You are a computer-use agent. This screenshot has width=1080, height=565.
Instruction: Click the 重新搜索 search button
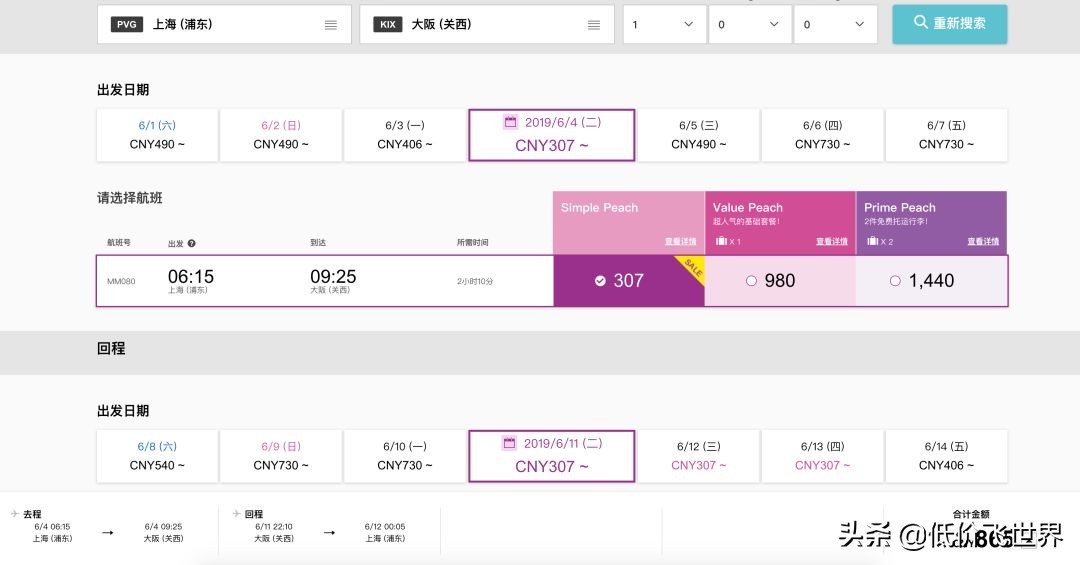point(949,24)
